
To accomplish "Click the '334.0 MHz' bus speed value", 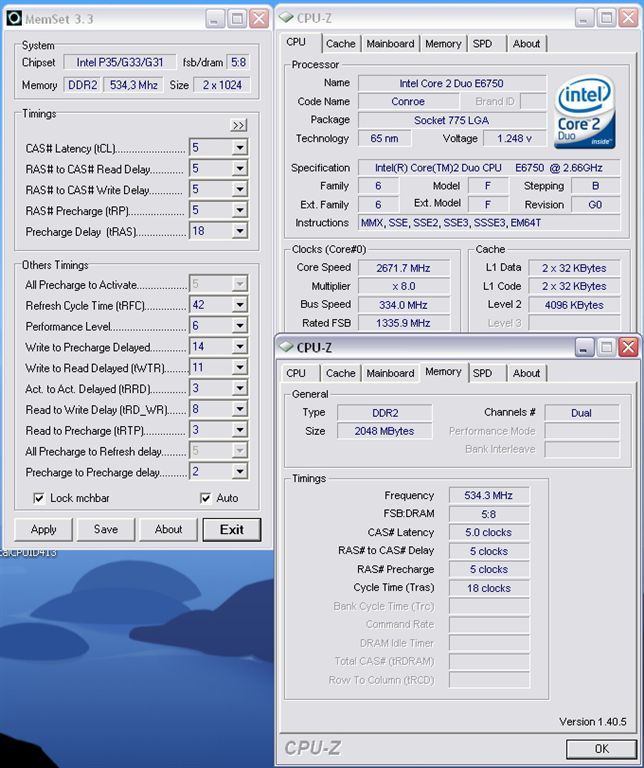I will (x=404, y=305).
